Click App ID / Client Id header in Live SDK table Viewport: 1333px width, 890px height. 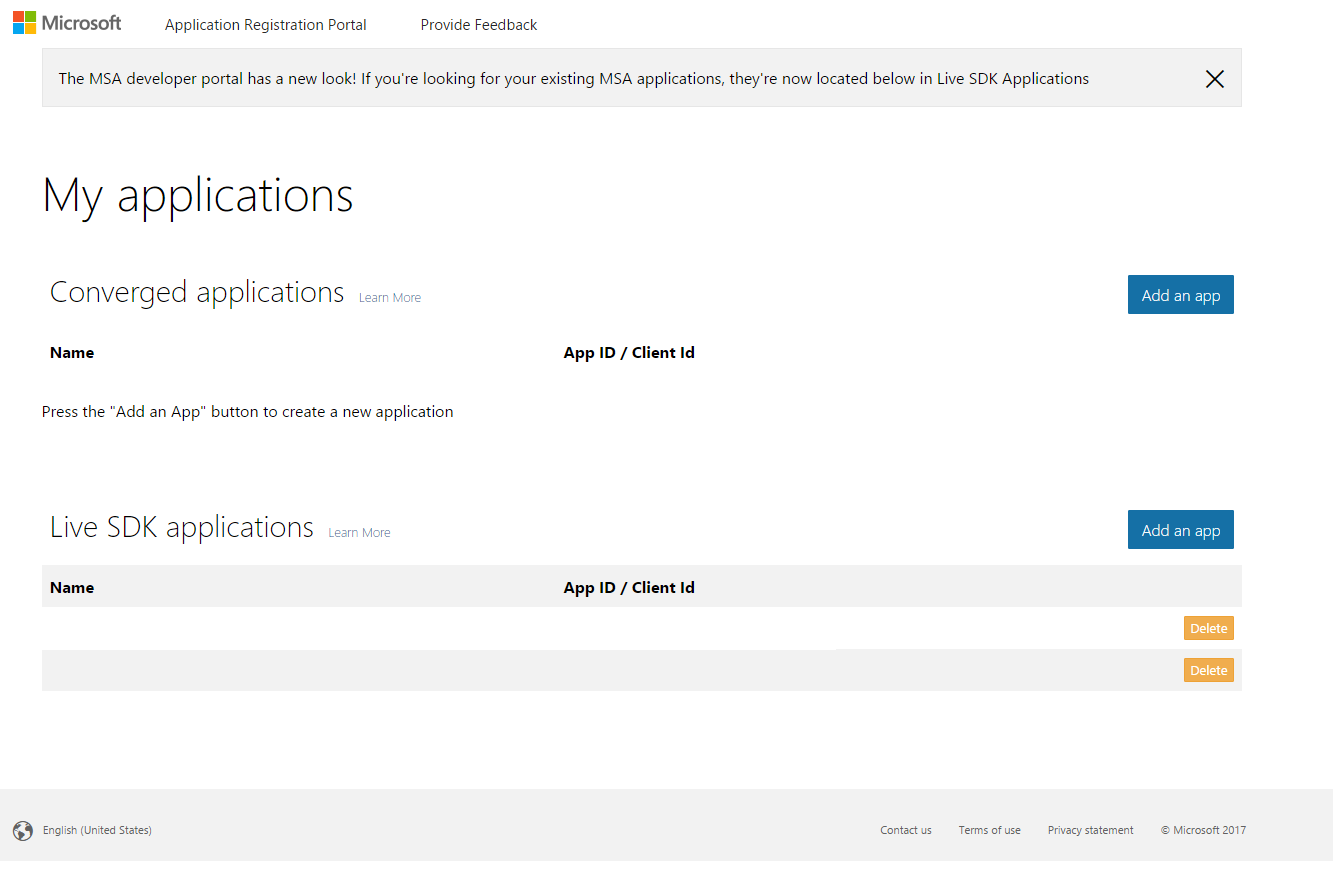point(628,588)
